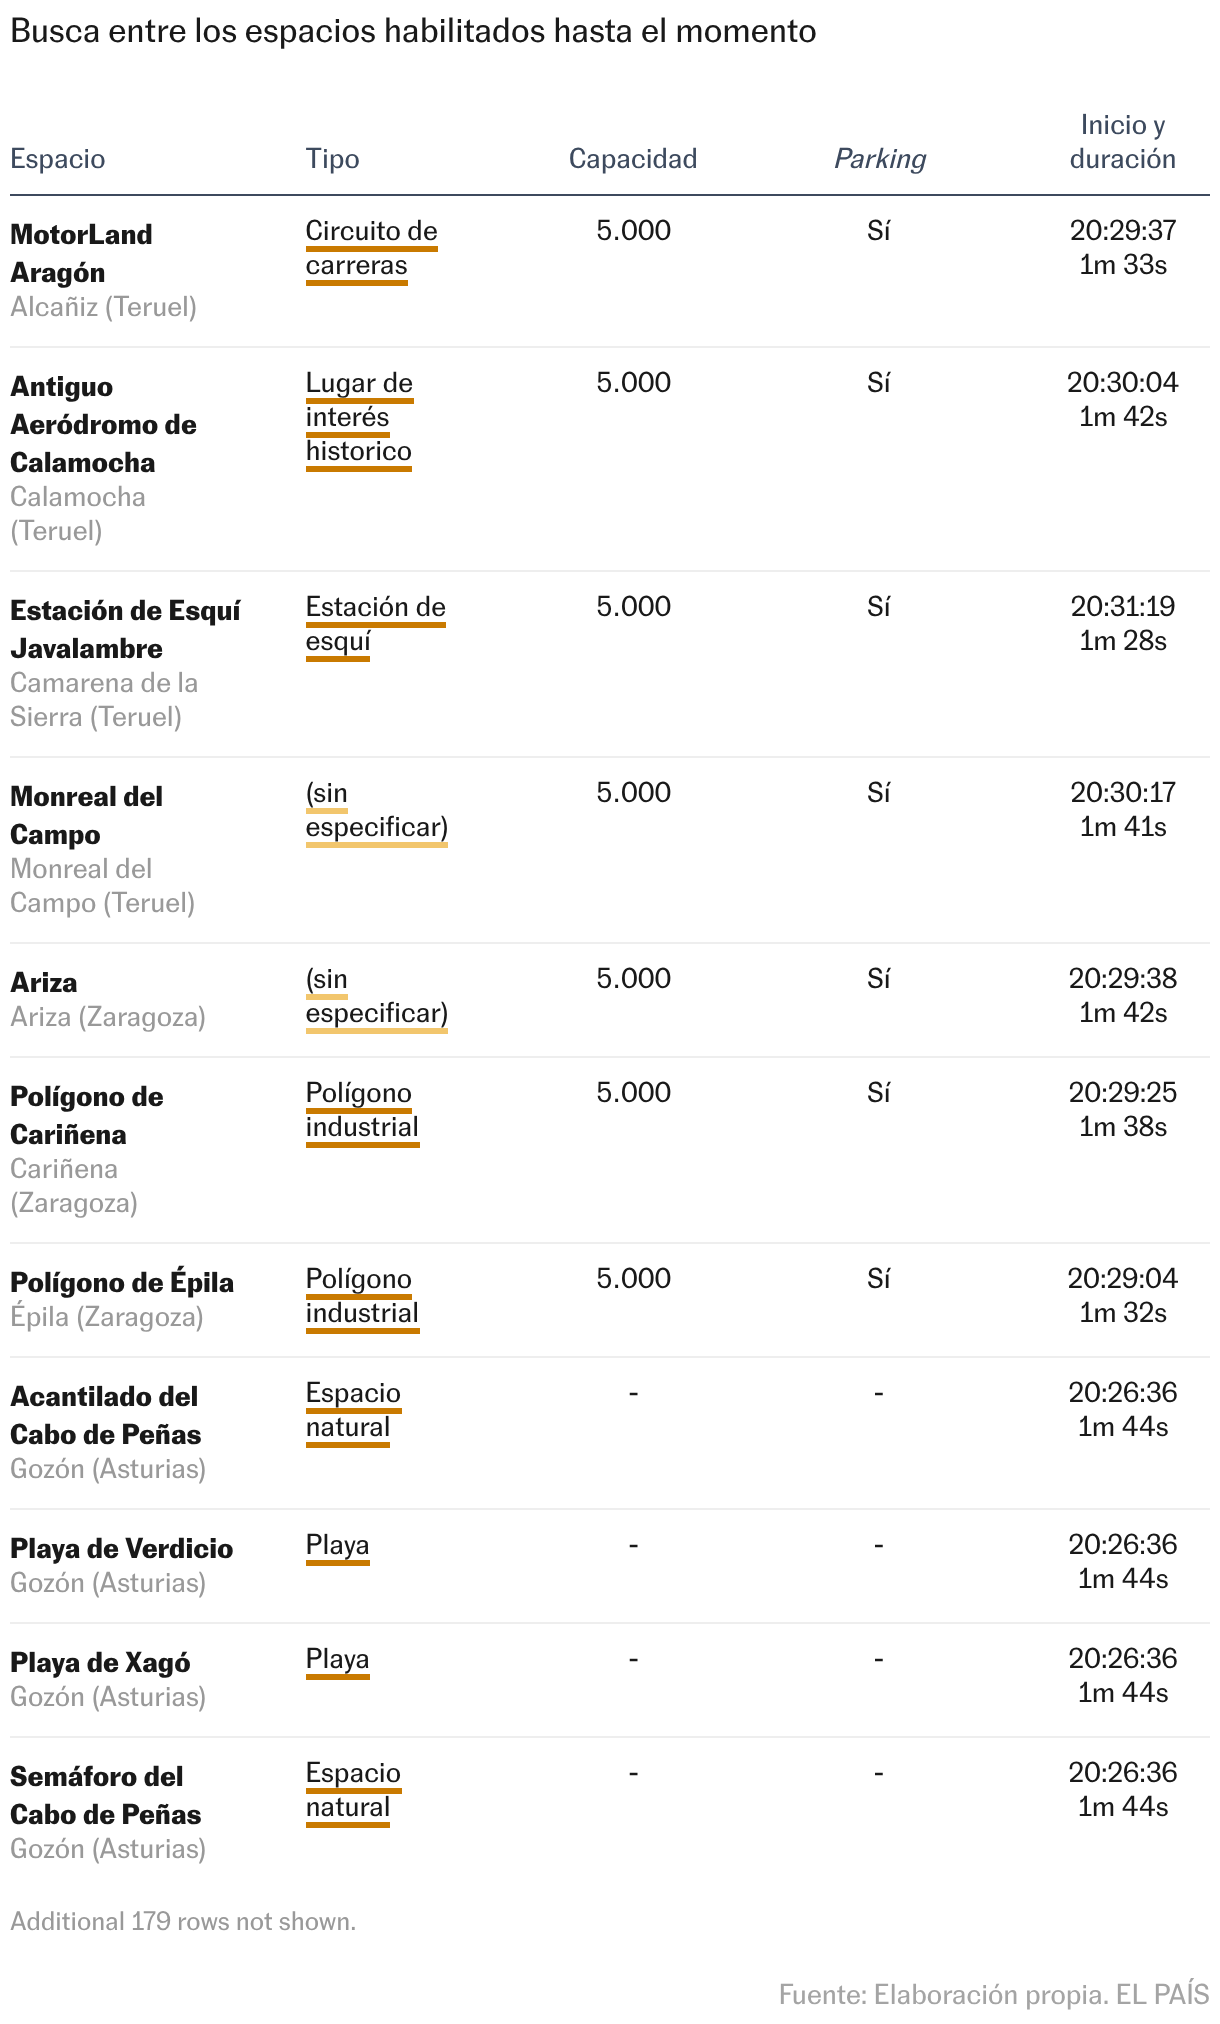Viewport: 1220px width, 2024px height.
Task: Click '(sin especificar)' in Monreal del Campo row
Action: (x=376, y=811)
